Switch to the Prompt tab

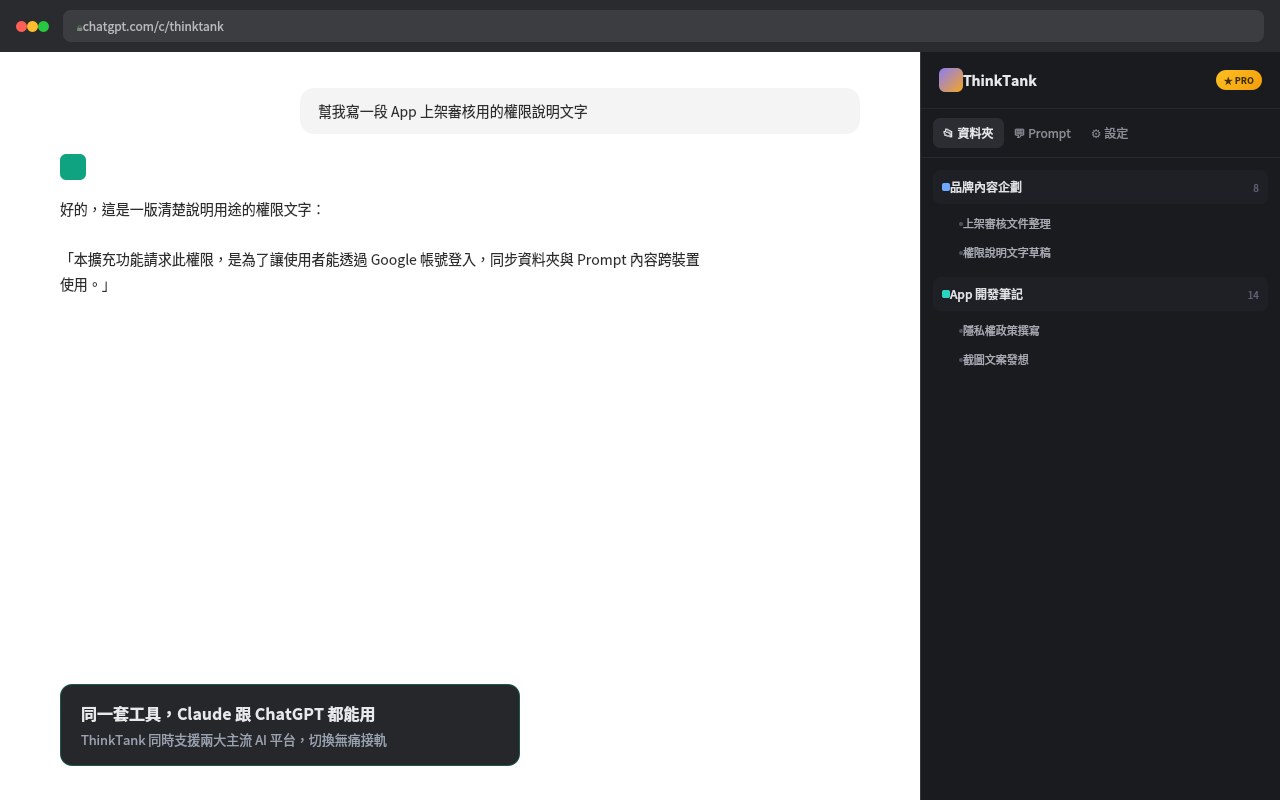pos(1042,133)
